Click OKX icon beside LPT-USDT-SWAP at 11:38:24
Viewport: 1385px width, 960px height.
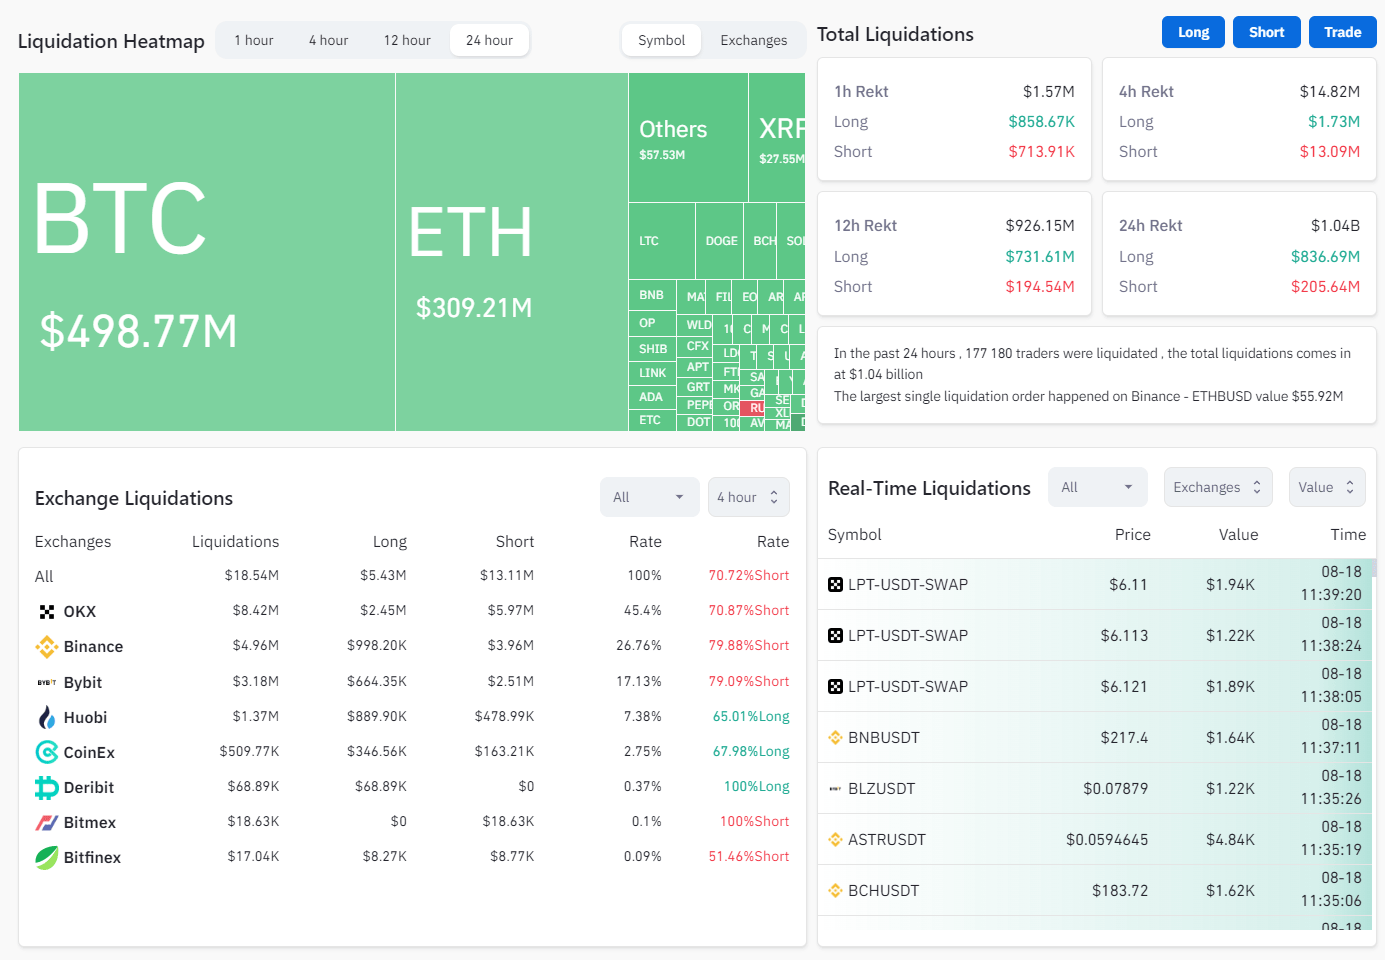pos(835,635)
